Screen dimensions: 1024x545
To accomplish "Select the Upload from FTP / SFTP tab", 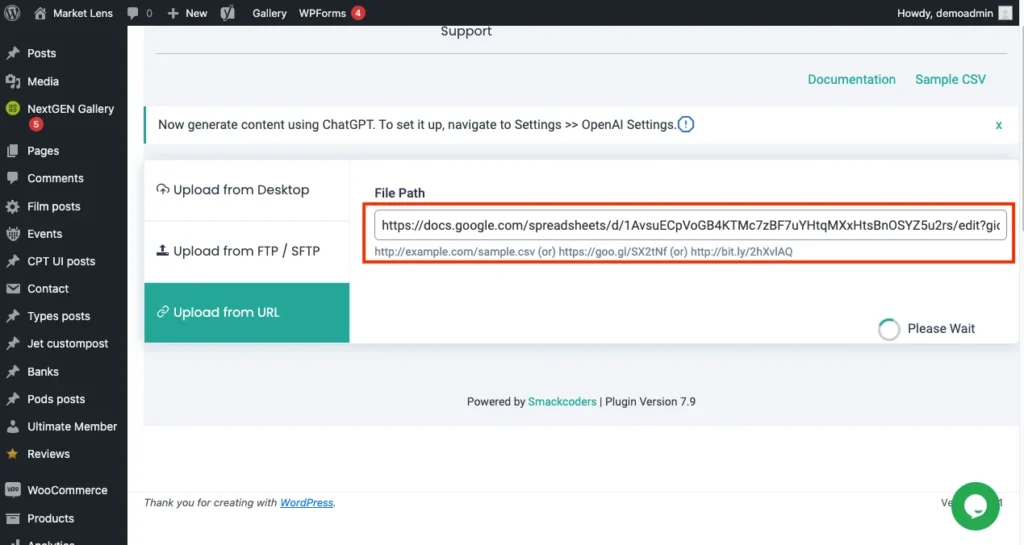I will [x=246, y=251].
